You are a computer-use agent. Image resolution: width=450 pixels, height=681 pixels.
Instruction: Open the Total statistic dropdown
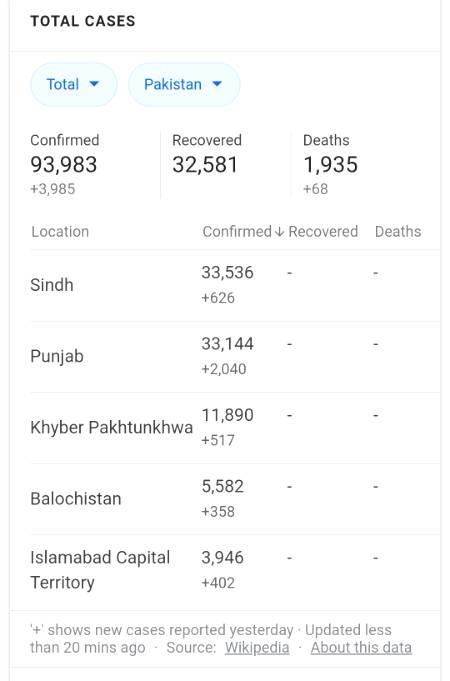coord(73,84)
